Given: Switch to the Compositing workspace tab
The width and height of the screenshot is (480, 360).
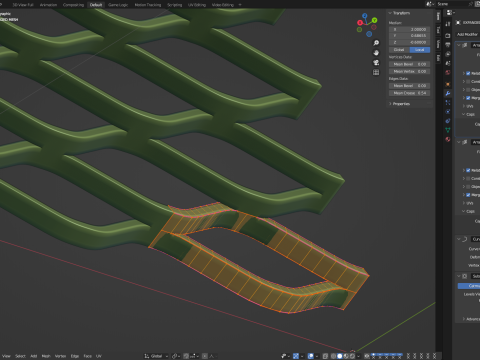Looking at the screenshot, I should pyautogui.click(x=73, y=5).
